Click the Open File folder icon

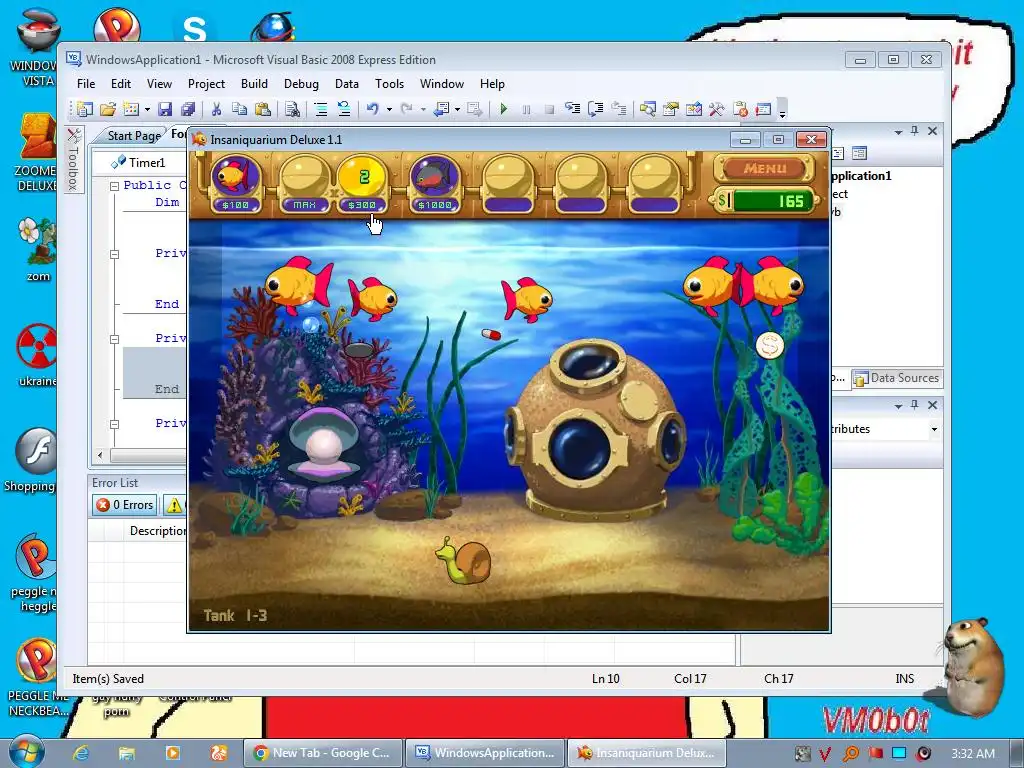point(108,109)
